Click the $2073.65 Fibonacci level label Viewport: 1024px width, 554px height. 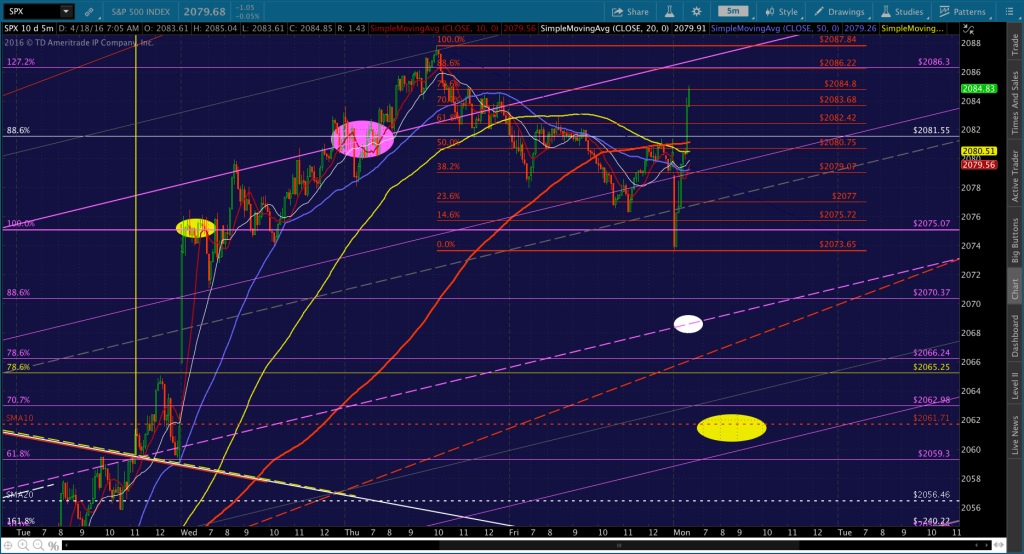click(838, 244)
